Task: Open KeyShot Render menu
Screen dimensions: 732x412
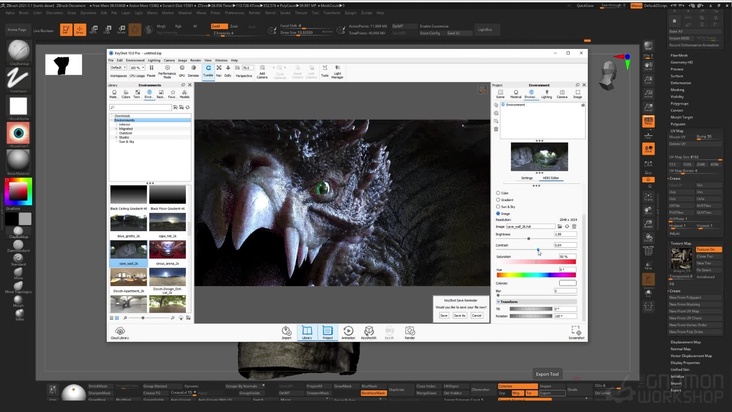Action: [x=196, y=60]
